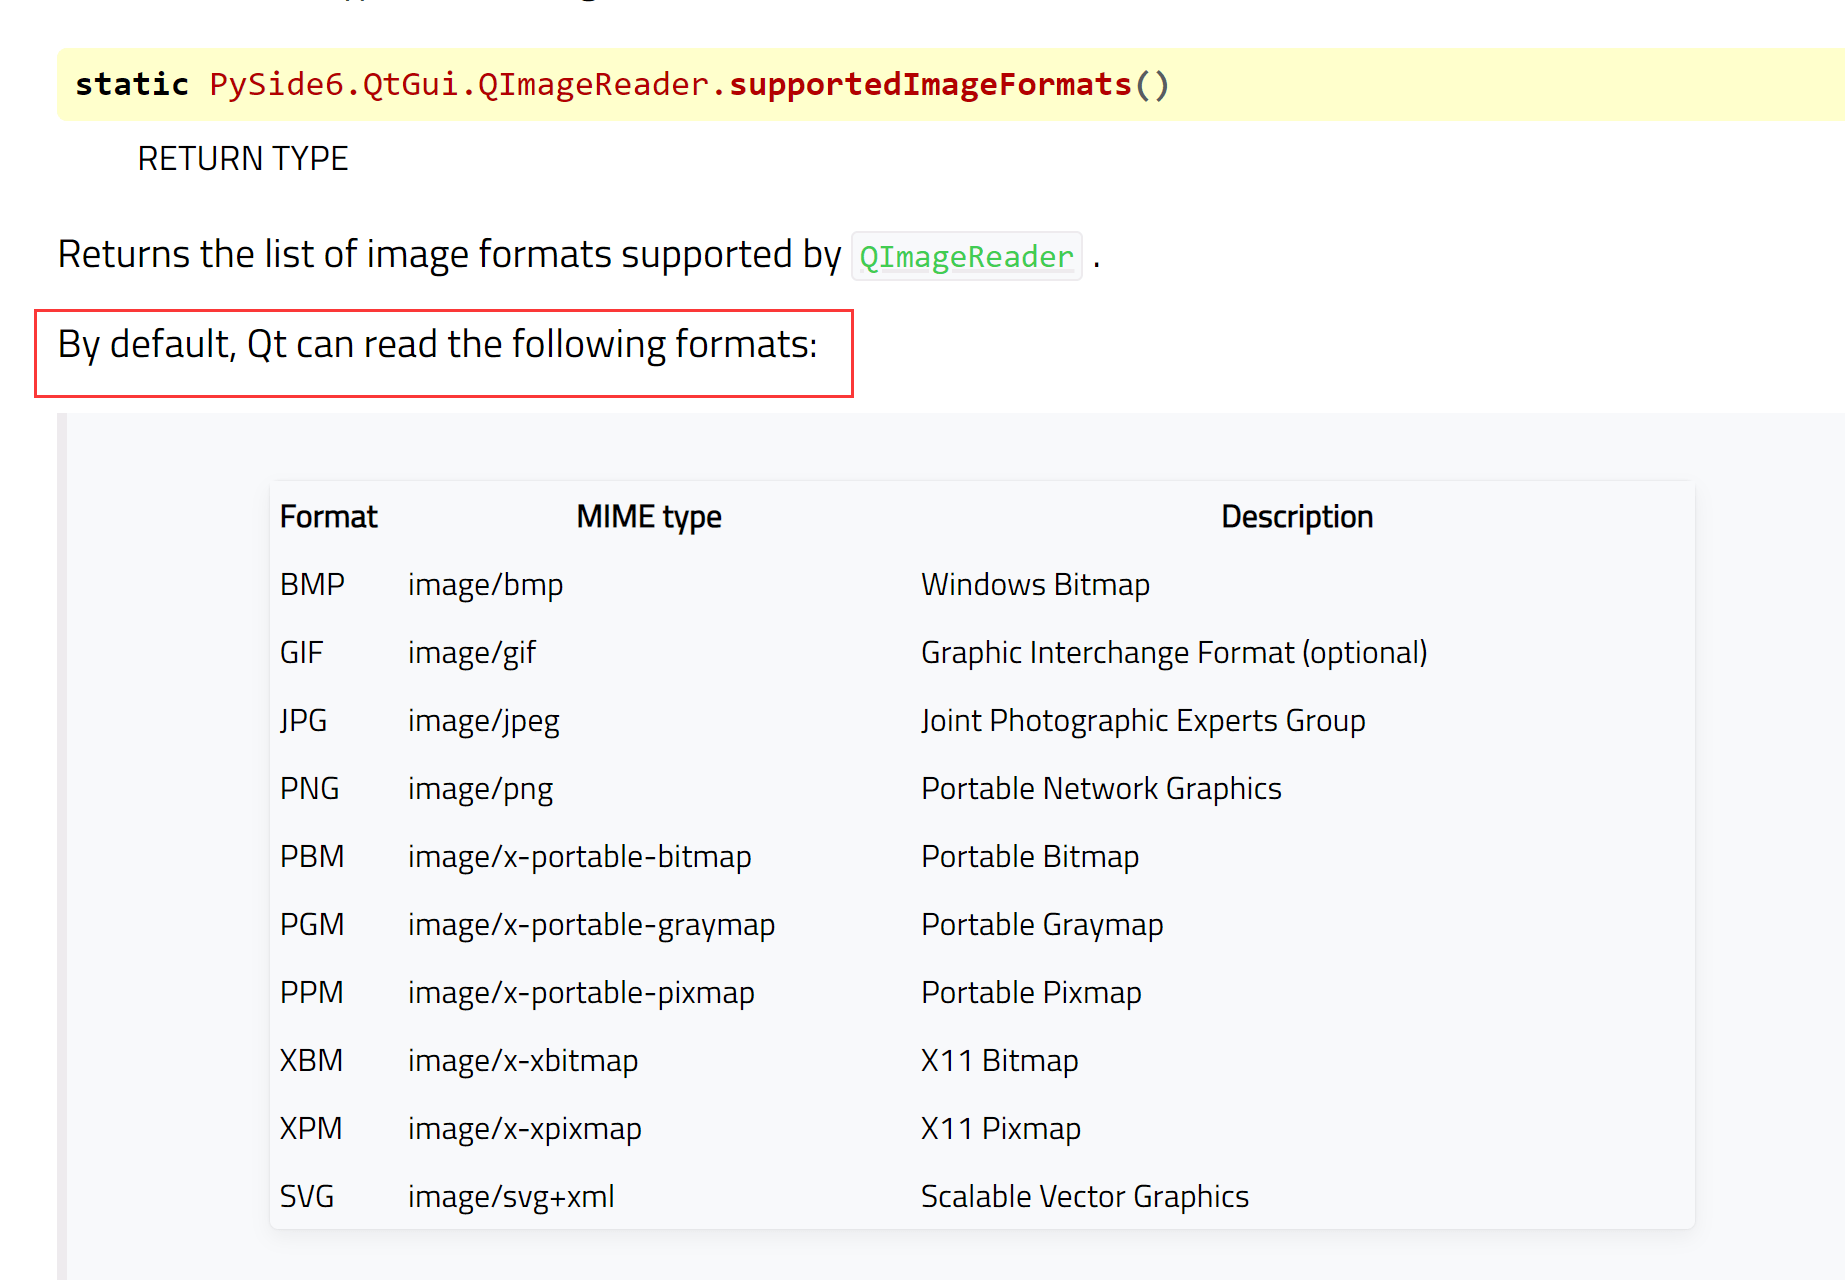Open the QImageReader class link

(x=965, y=257)
